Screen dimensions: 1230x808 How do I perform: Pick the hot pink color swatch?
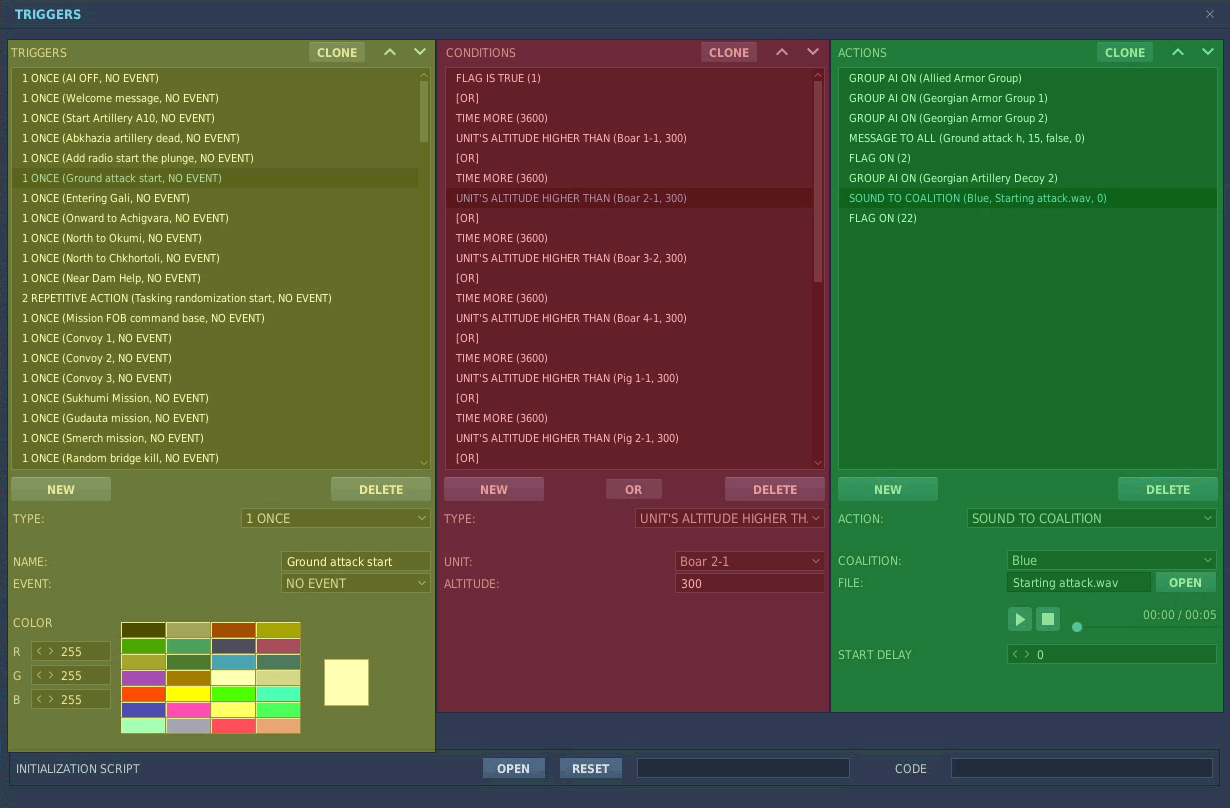188,710
